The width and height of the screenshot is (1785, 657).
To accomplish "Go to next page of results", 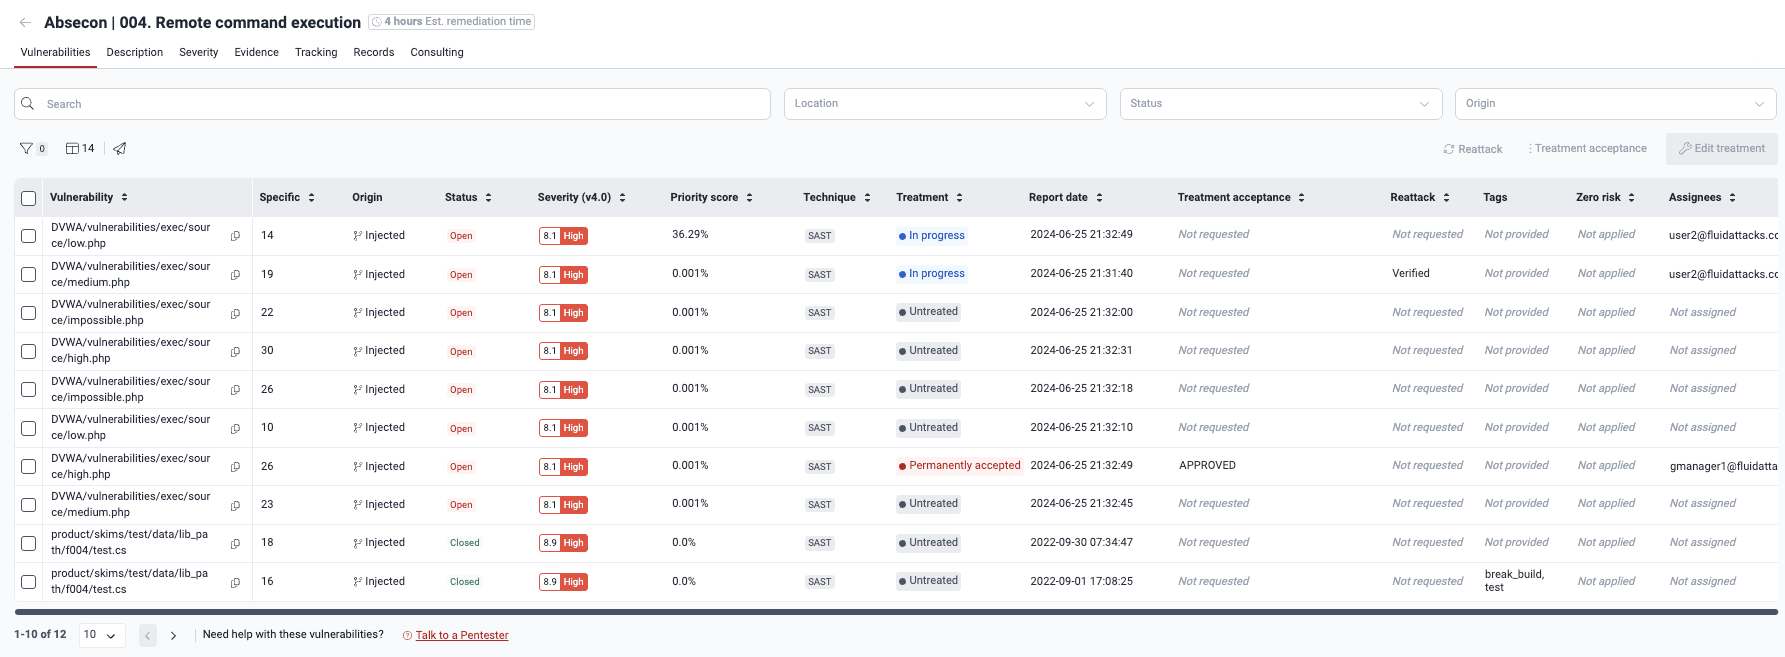I will 173,635.
